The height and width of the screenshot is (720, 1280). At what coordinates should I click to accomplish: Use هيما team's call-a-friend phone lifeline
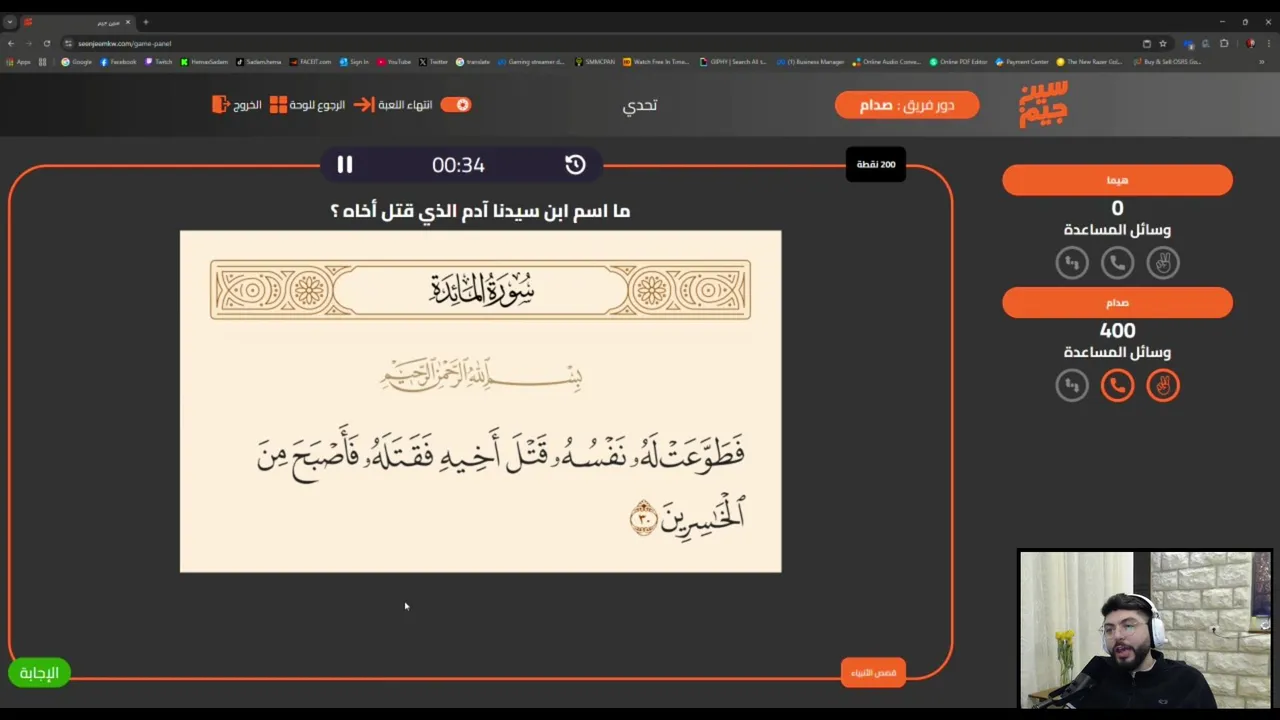[x=1117, y=263]
